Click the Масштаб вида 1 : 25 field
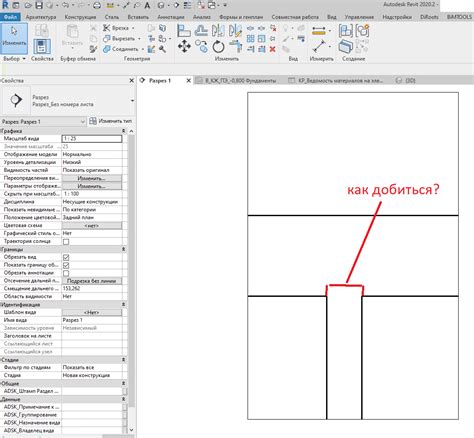This screenshot has width=474, height=438. pos(92,139)
